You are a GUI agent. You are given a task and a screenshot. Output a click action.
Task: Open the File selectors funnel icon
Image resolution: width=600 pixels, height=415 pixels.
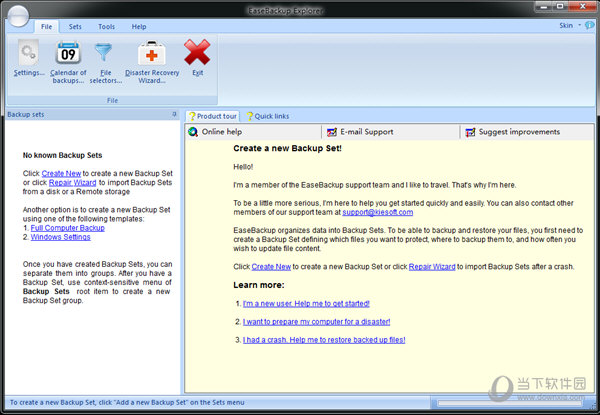(103, 53)
